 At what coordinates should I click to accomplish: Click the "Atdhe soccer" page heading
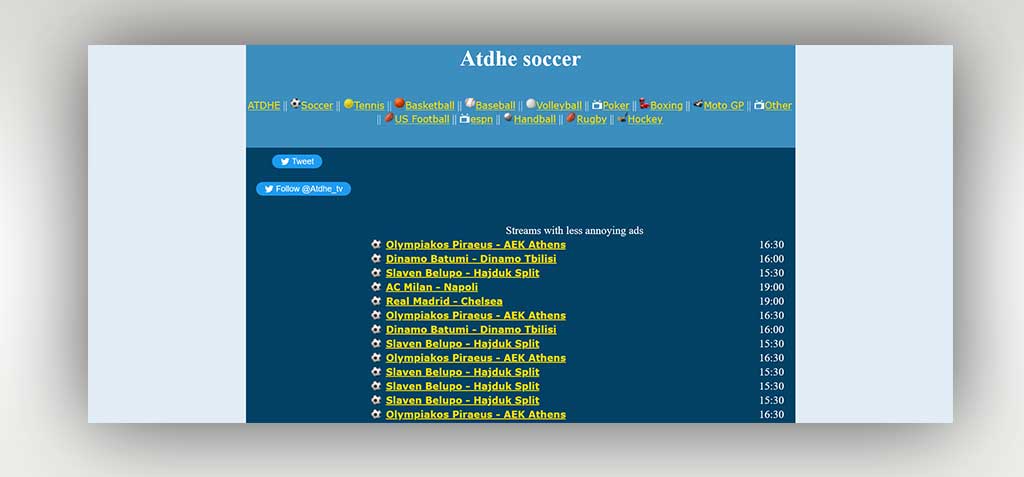coord(520,59)
